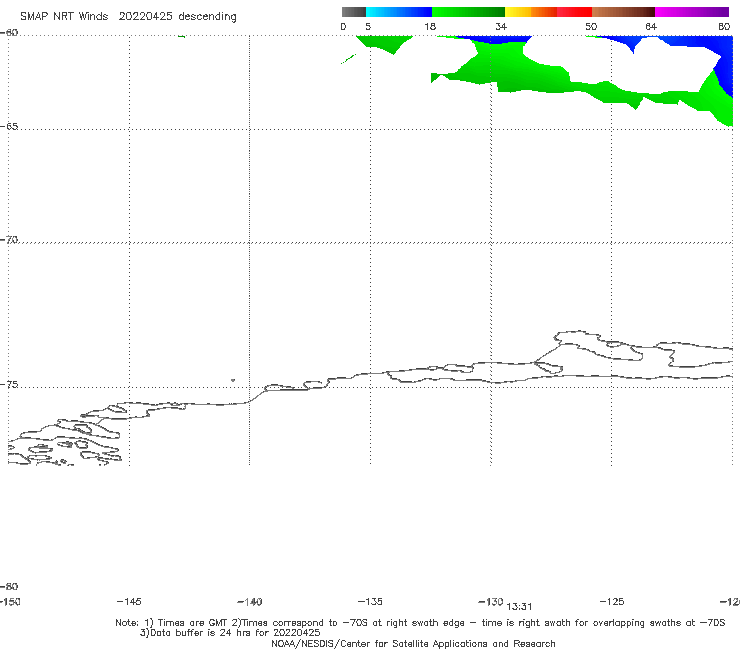Viewport: 740px width, 650px height.
Task: Click the brown 50-64 color bar segment
Action: tap(623, 12)
